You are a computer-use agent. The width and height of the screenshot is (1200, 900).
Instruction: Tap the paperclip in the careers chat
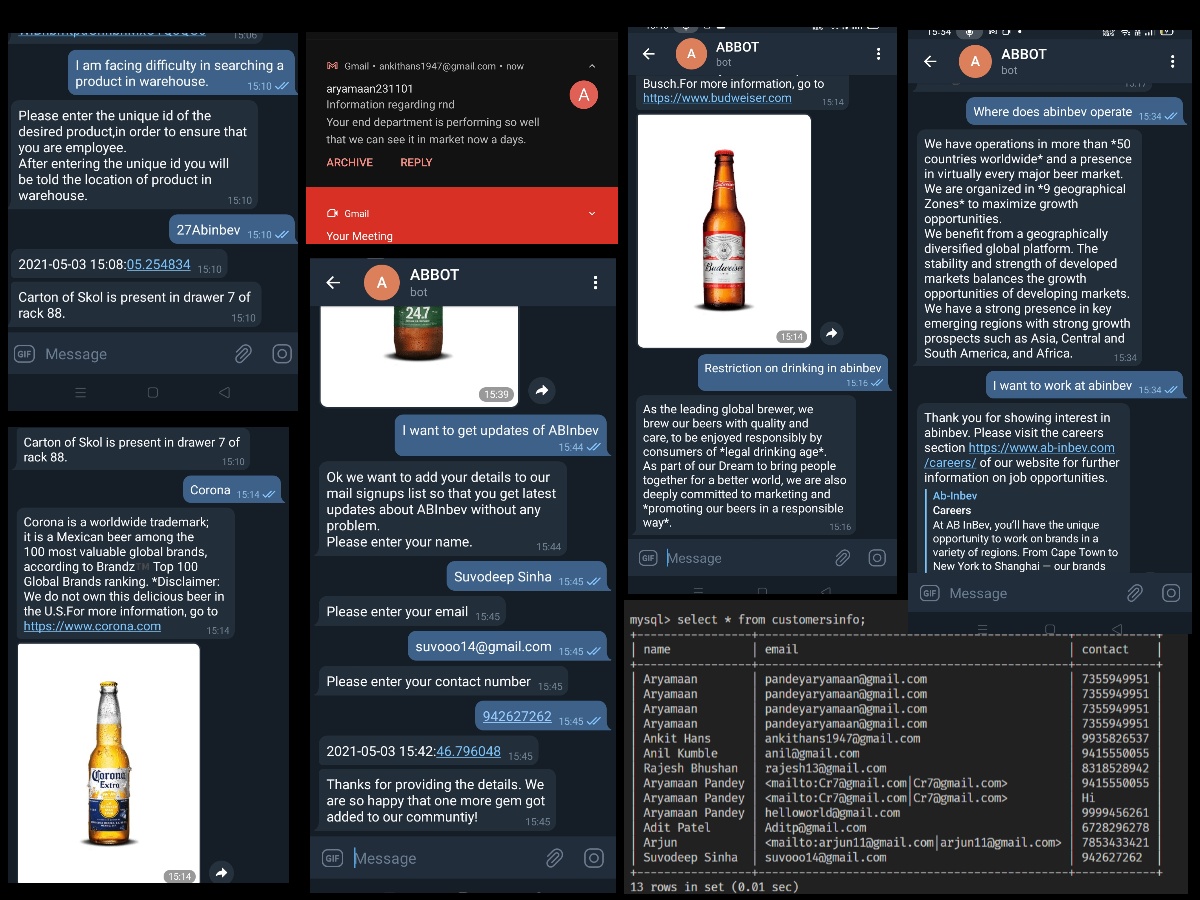pyautogui.click(x=1134, y=593)
